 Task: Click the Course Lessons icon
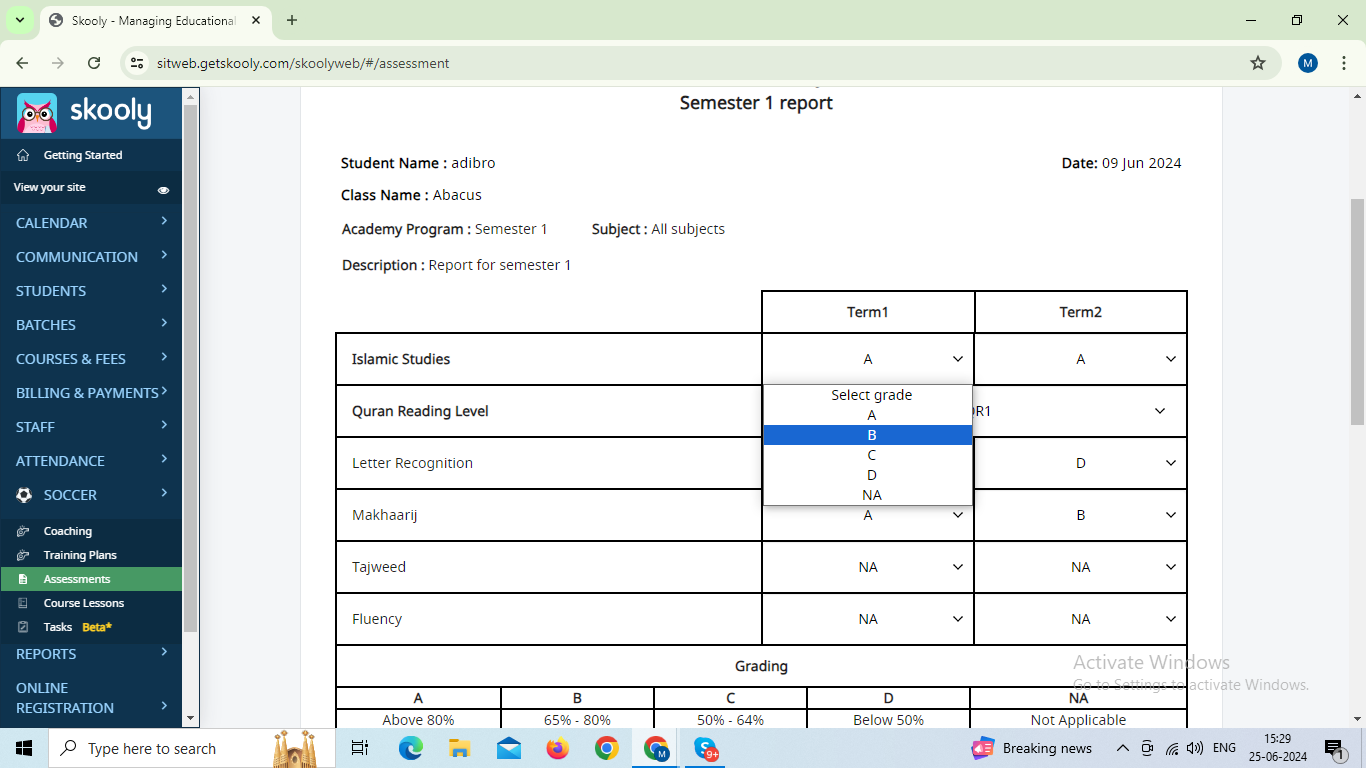click(23, 603)
